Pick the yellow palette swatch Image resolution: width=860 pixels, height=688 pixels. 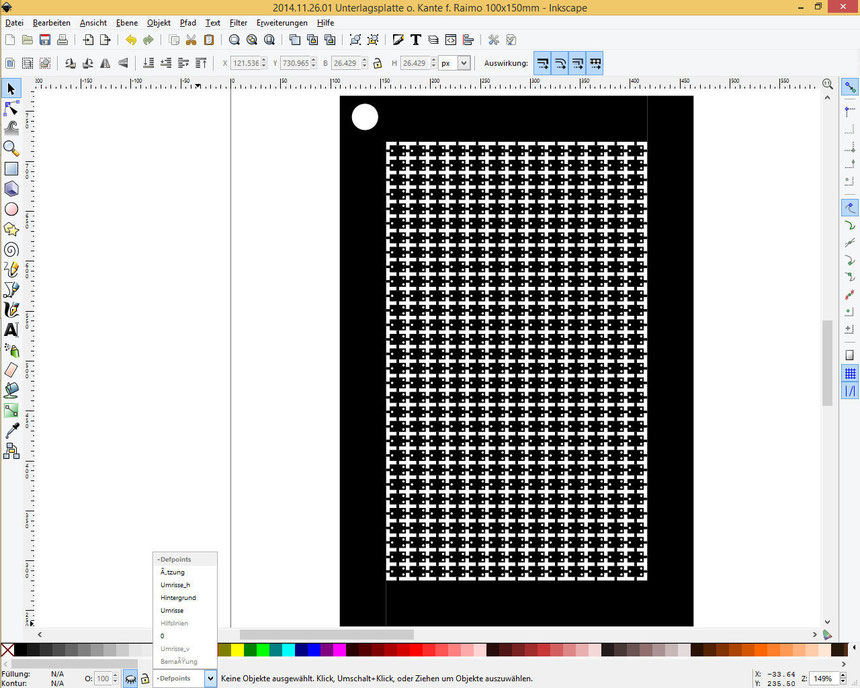(237, 650)
